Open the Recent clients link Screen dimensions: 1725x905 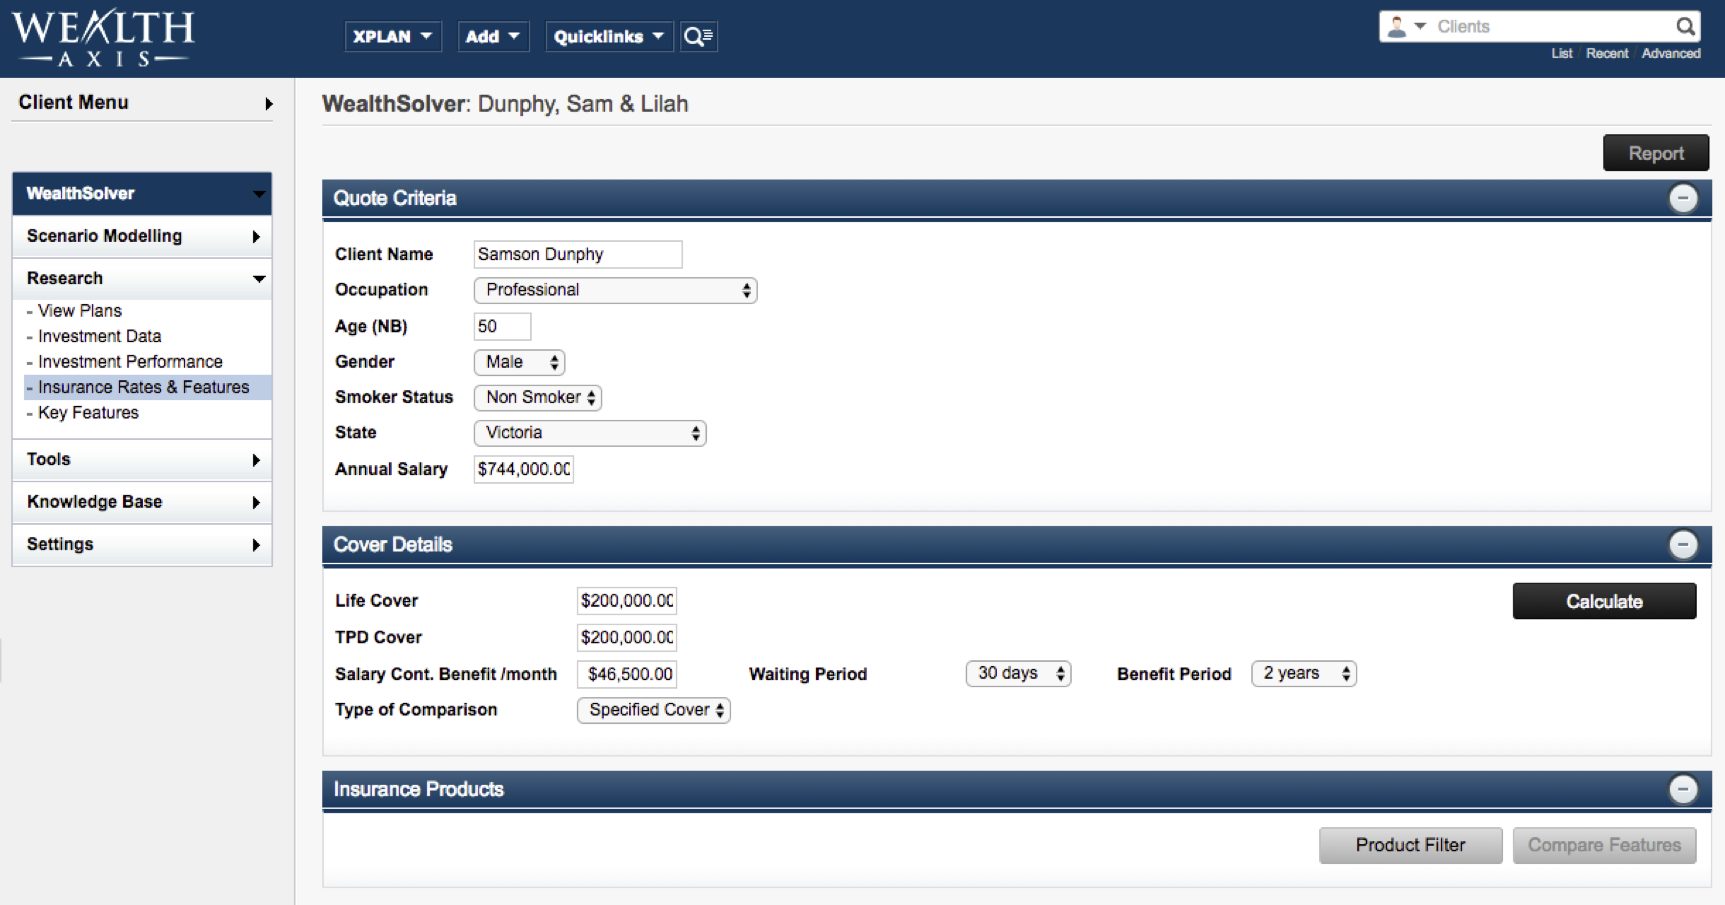(x=1607, y=54)
